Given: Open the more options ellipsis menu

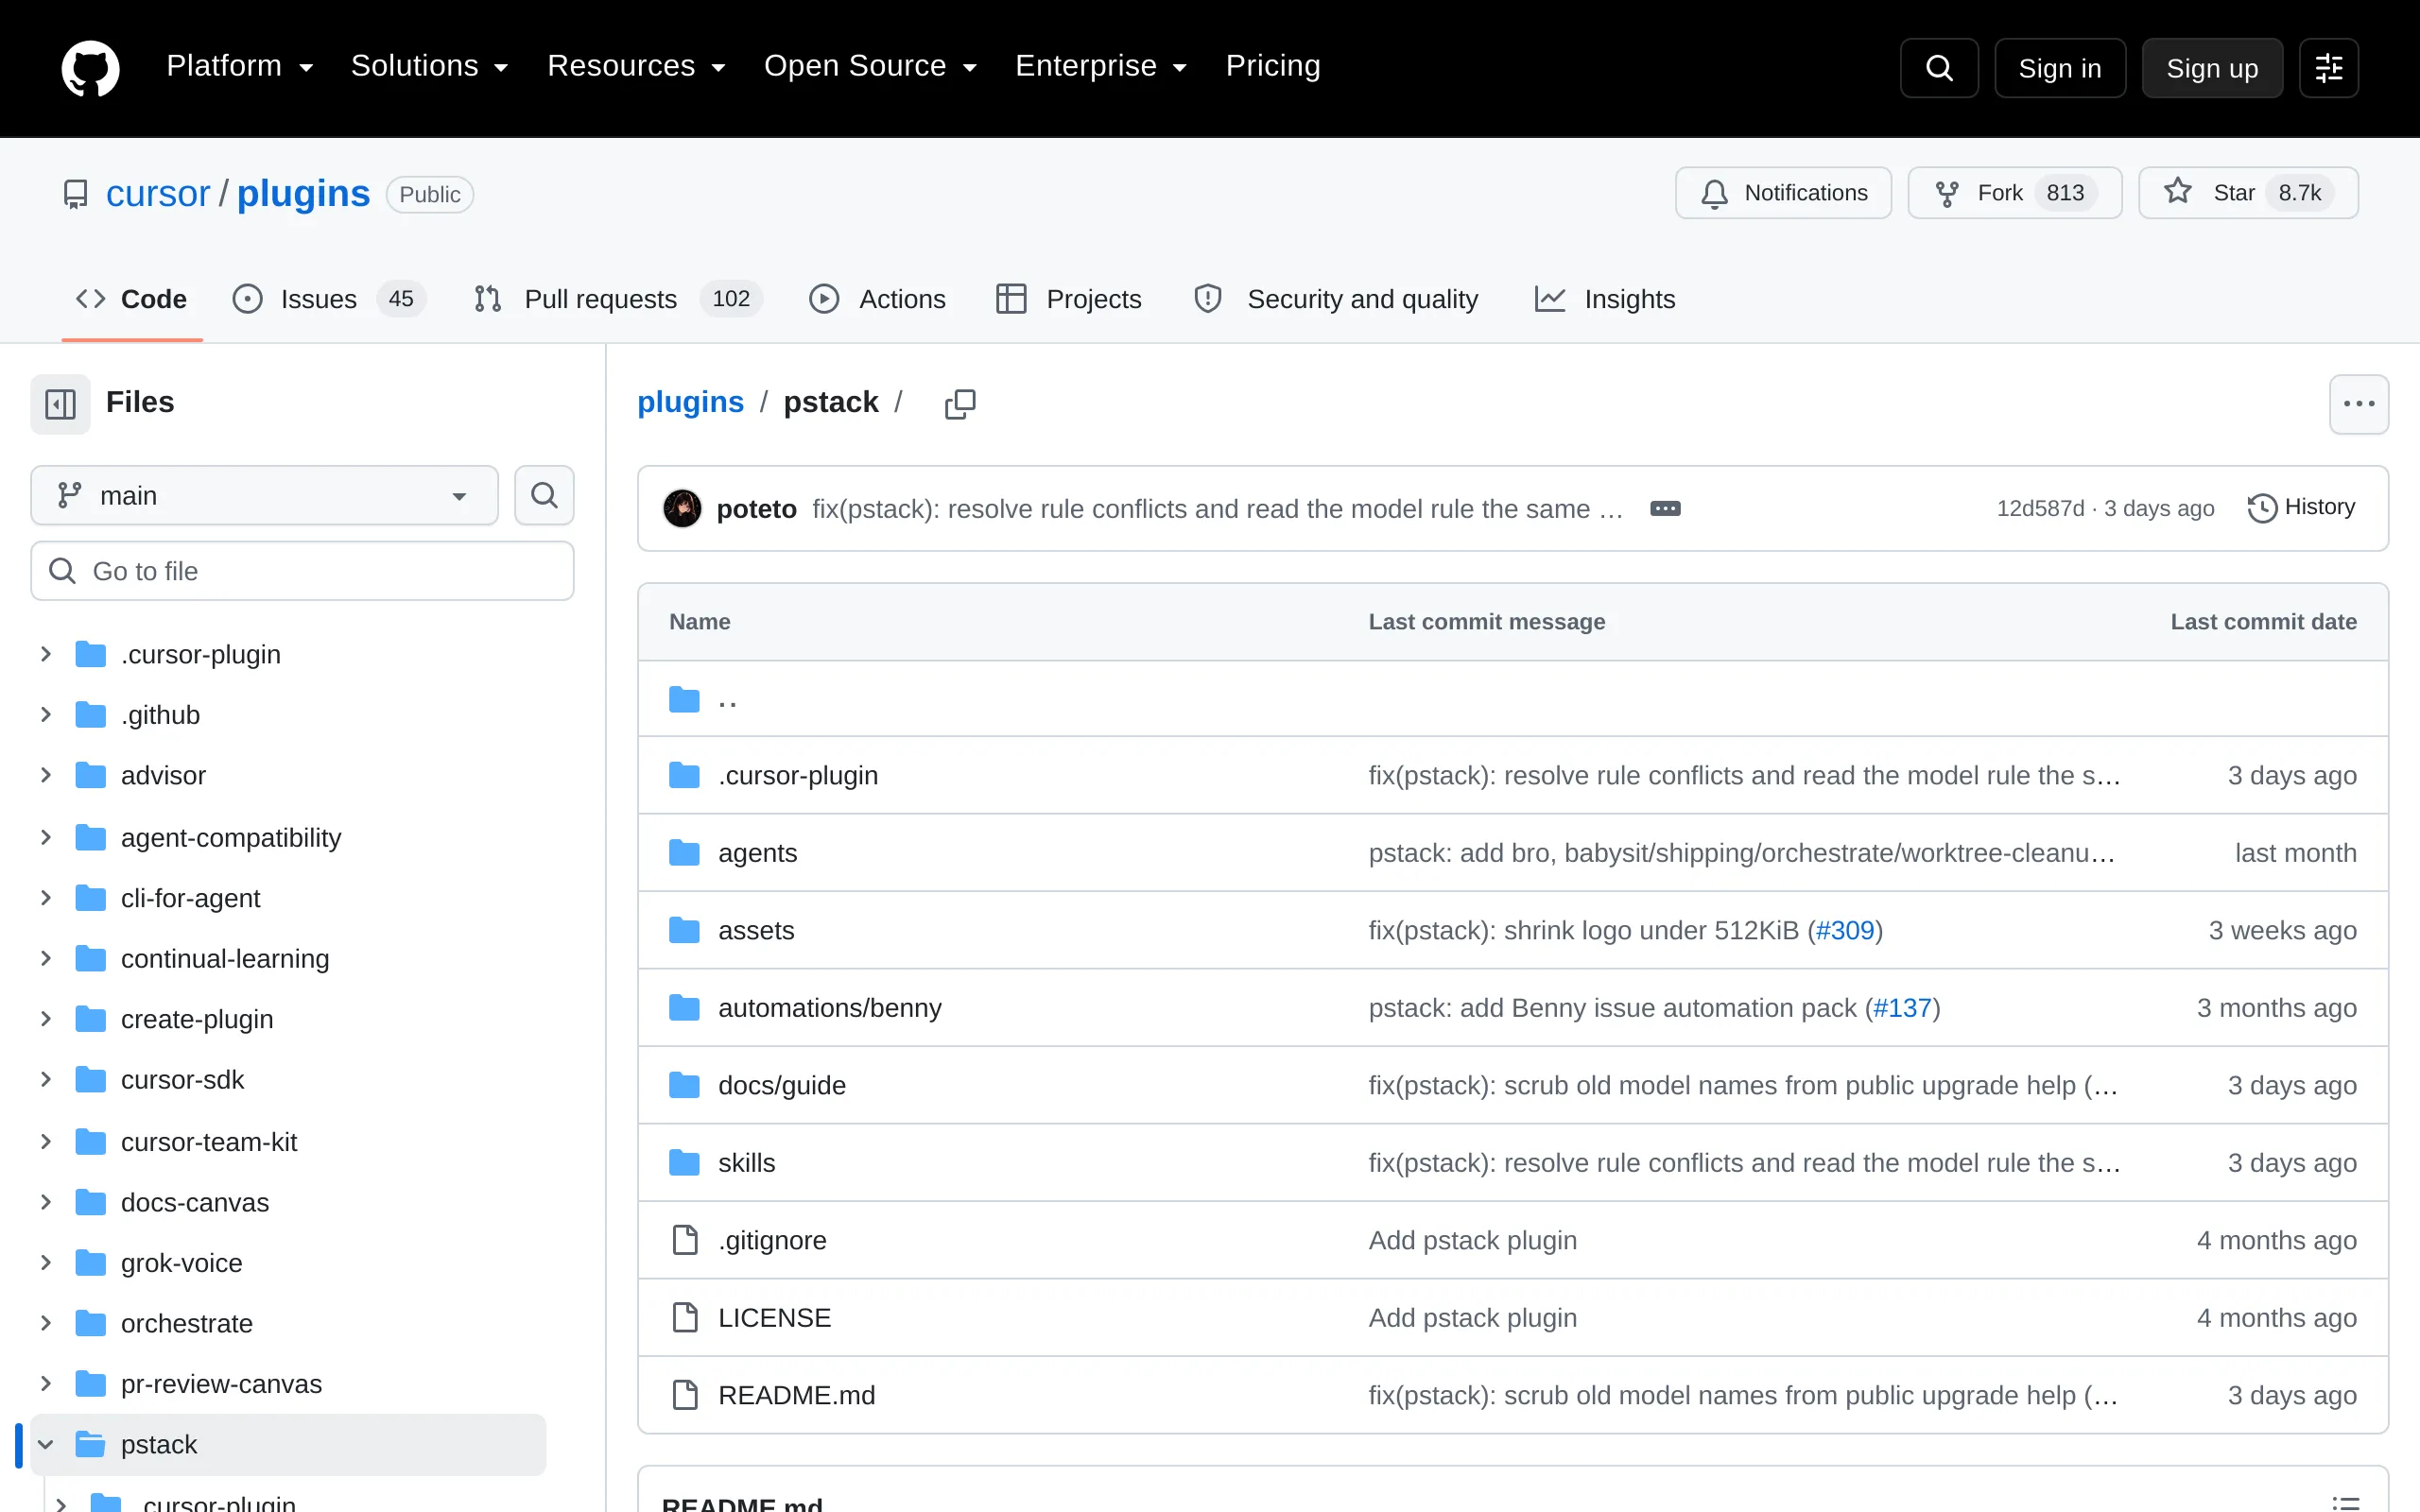Looking at the screenshot, I should (x=2359, y=404).
